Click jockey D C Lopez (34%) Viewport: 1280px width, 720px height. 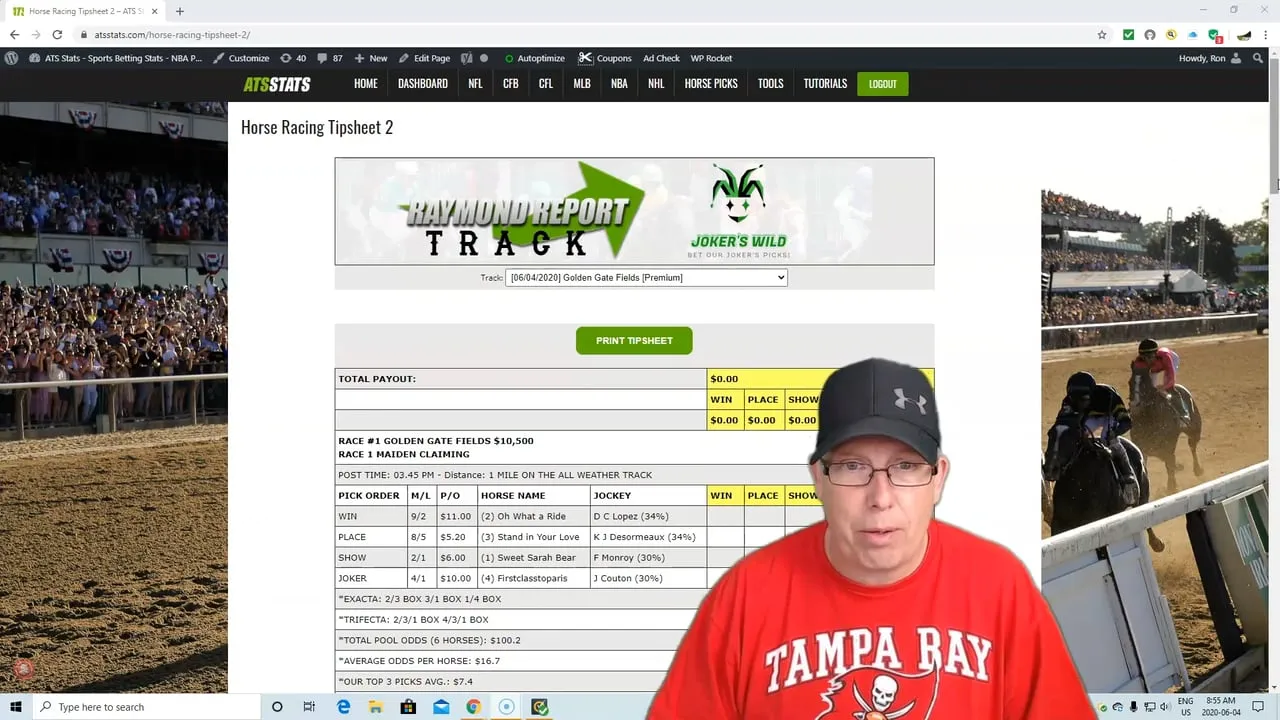point(631,516)
